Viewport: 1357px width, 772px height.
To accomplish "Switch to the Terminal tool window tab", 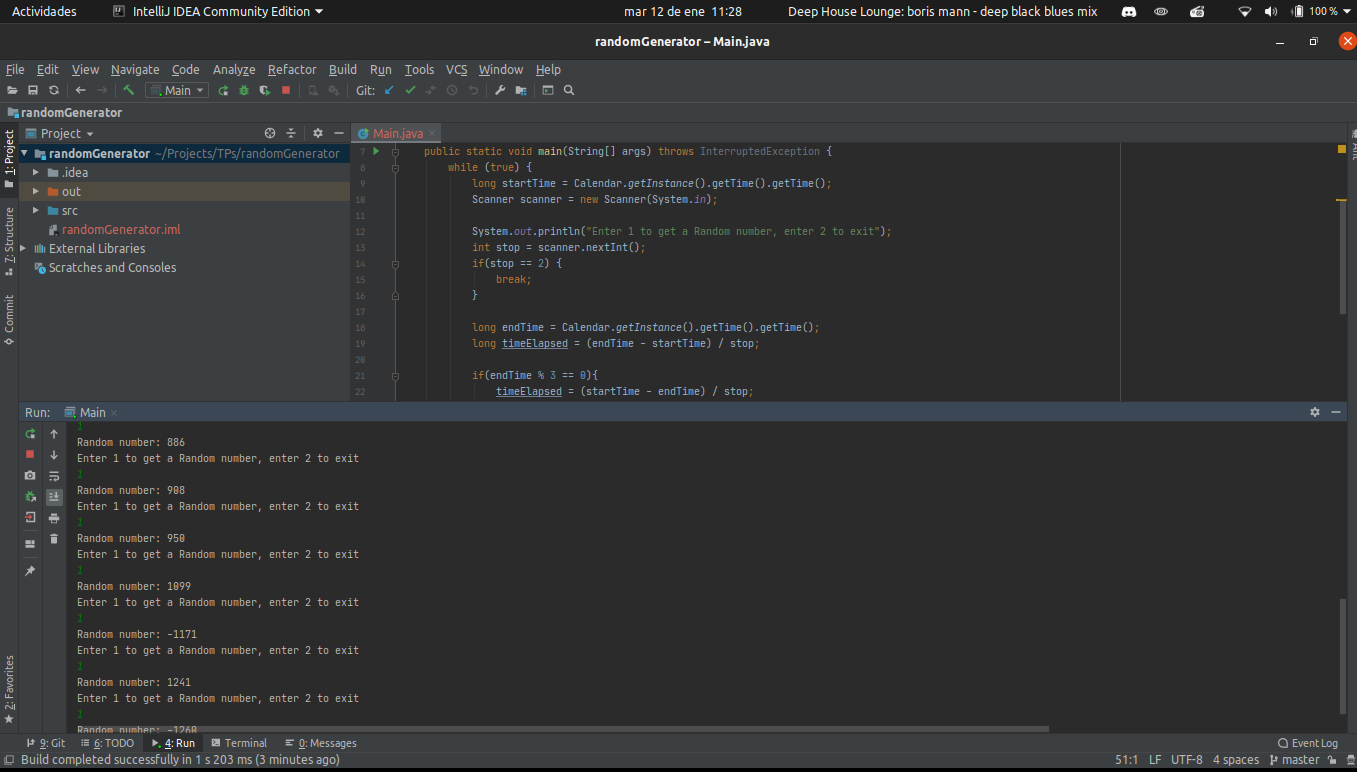I will [238, 743].
